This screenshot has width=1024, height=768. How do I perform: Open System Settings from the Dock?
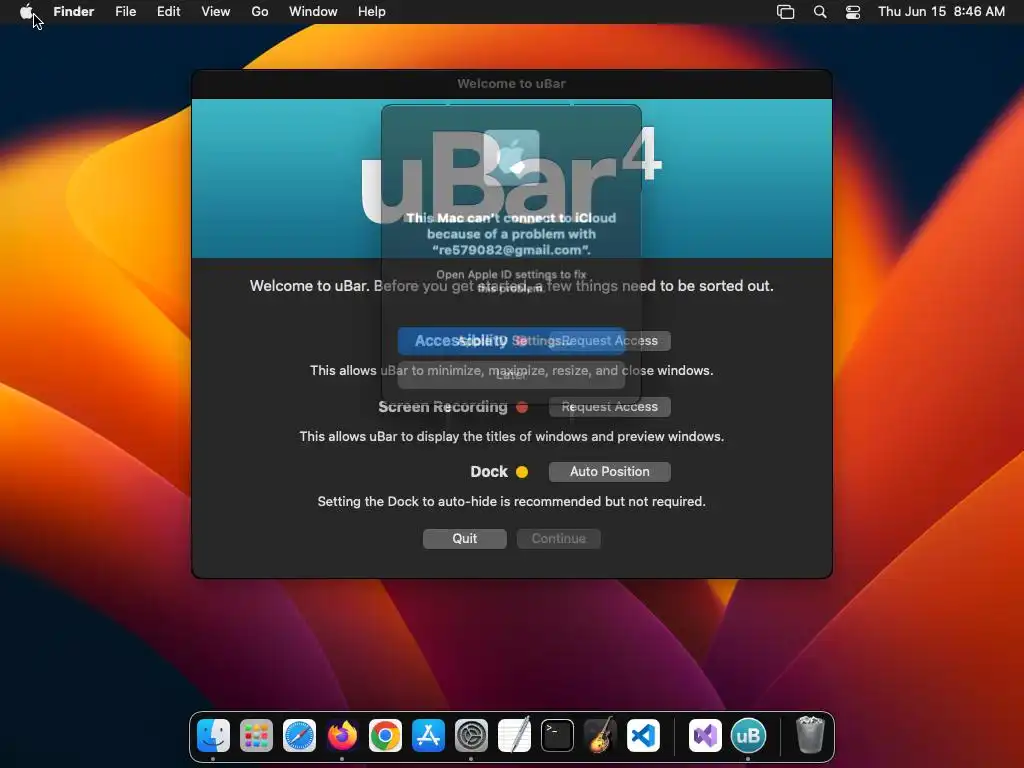coord(471,736)
